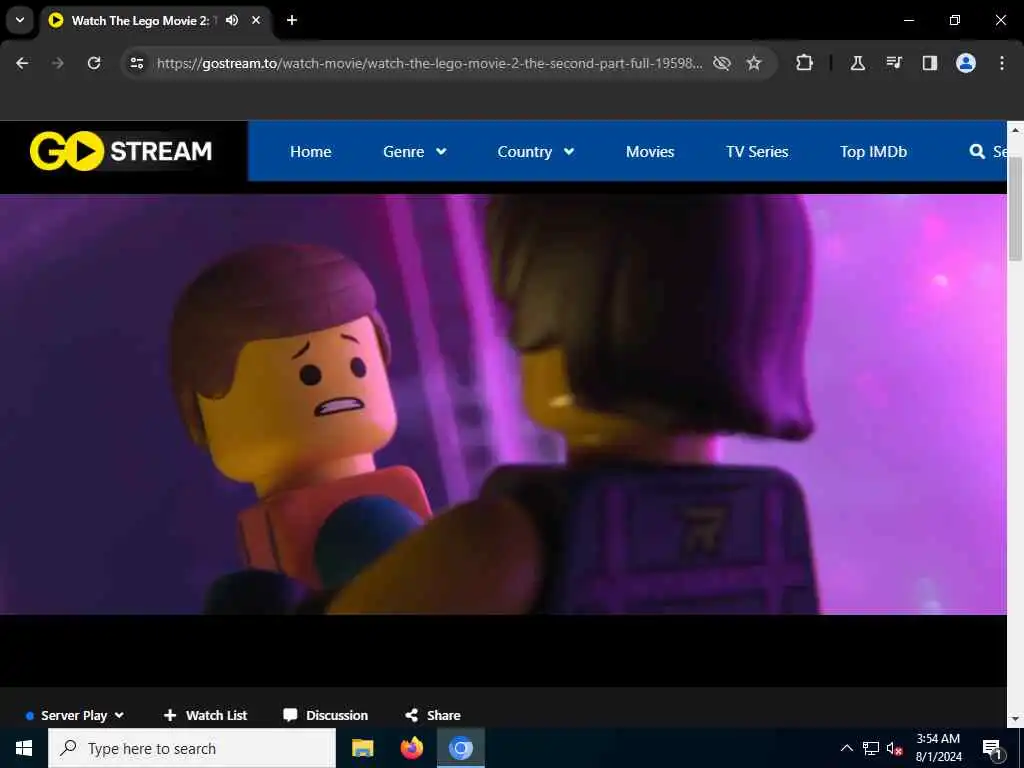Screen dimensions: 1024x768
Task: Launch Firefox from the taskbar
Action: point(411,748)
